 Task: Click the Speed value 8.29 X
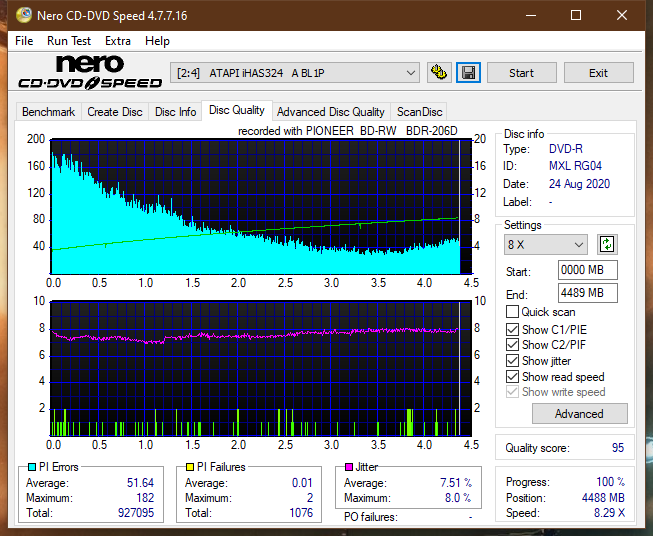[609, 513]
